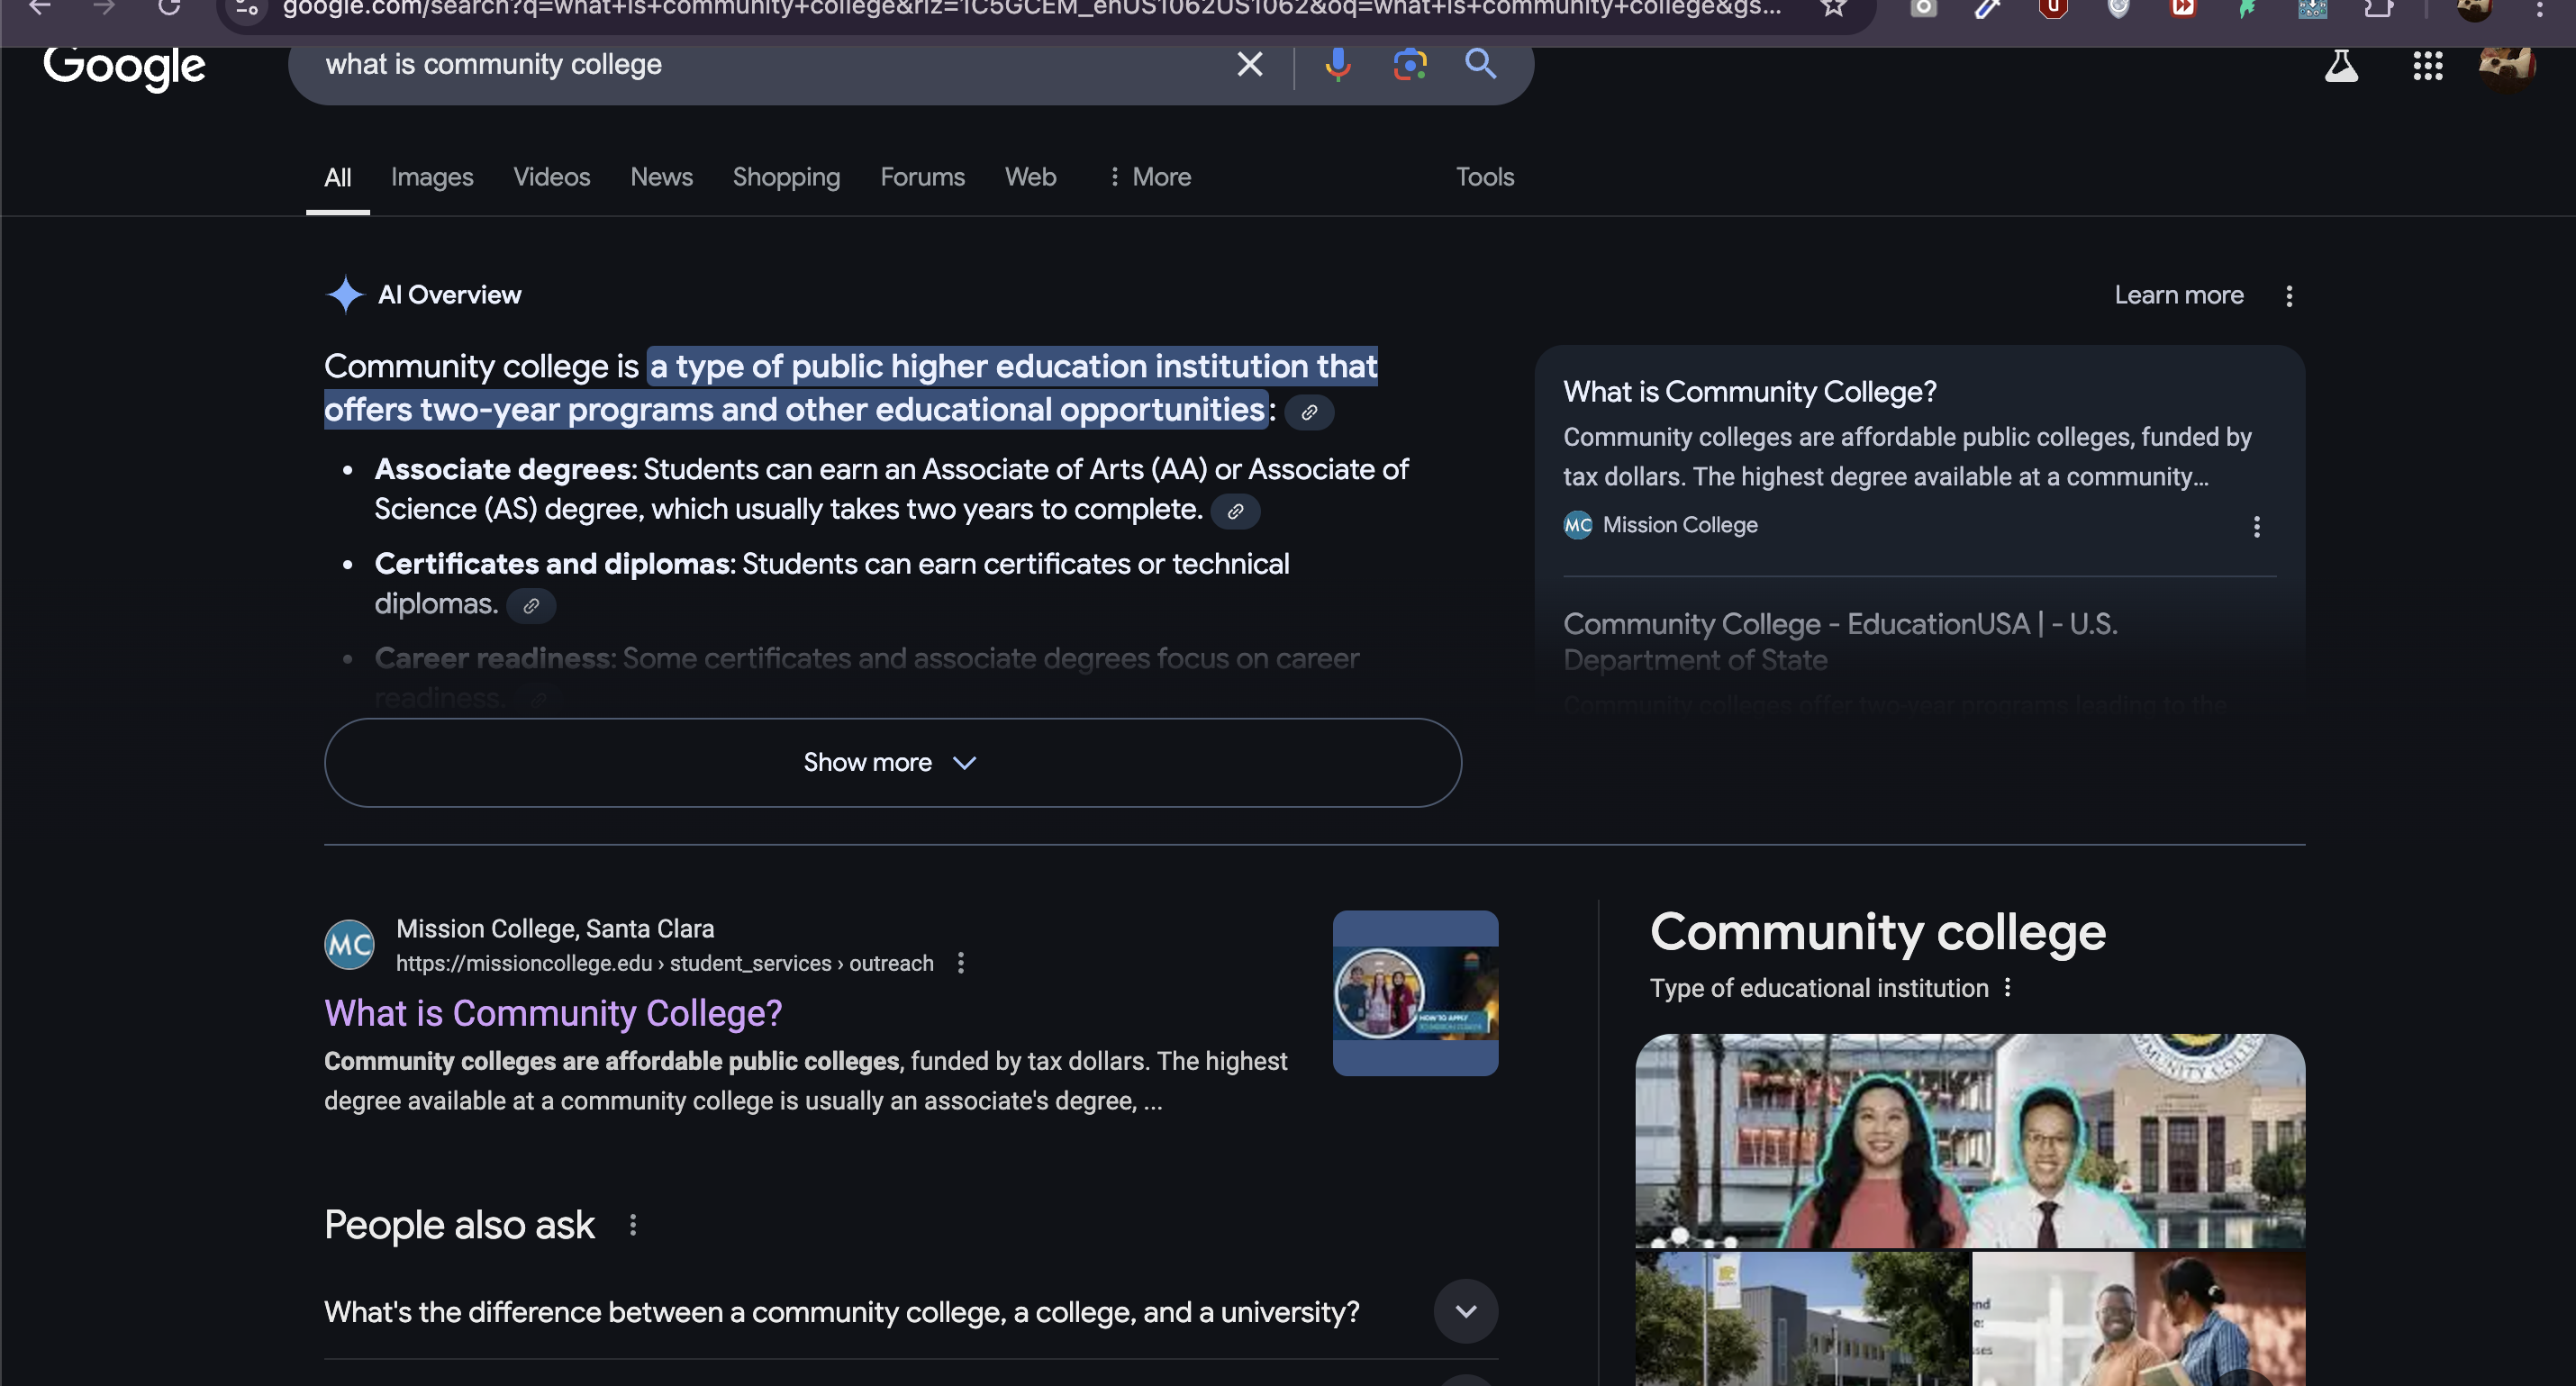
Task: Open Search Labs flask icon
Action: [x=2340, y=66]
